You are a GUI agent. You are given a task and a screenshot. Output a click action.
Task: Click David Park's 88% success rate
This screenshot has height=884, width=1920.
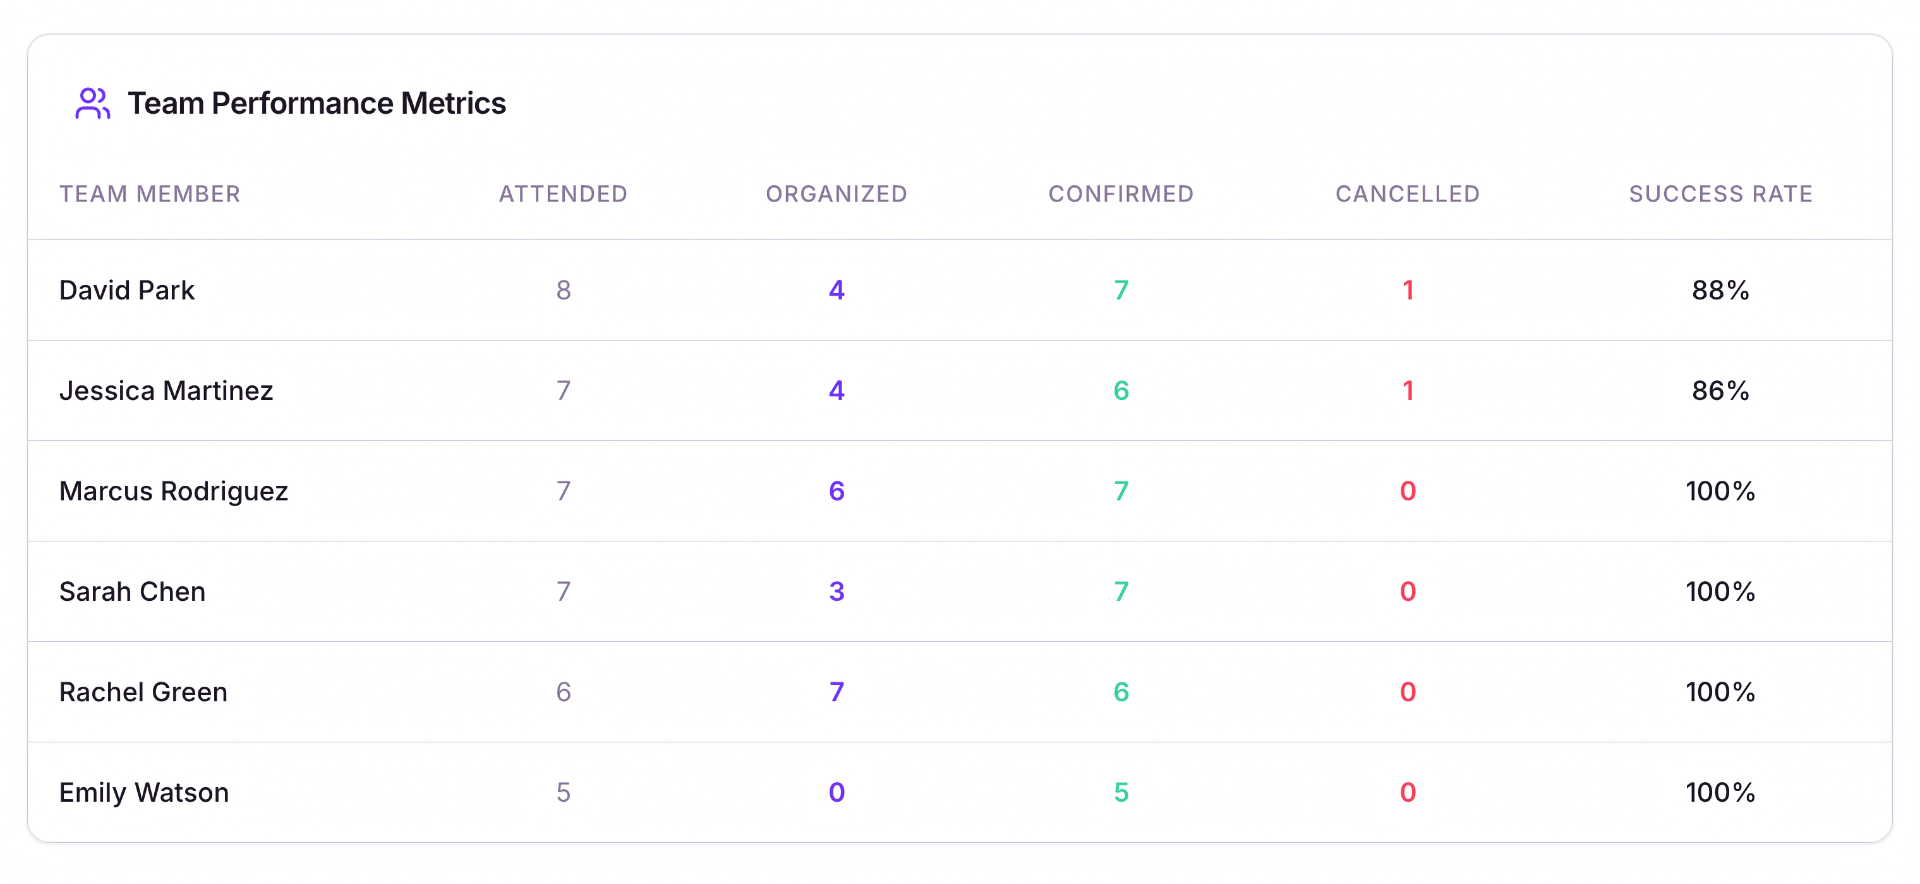(1720, 290)
